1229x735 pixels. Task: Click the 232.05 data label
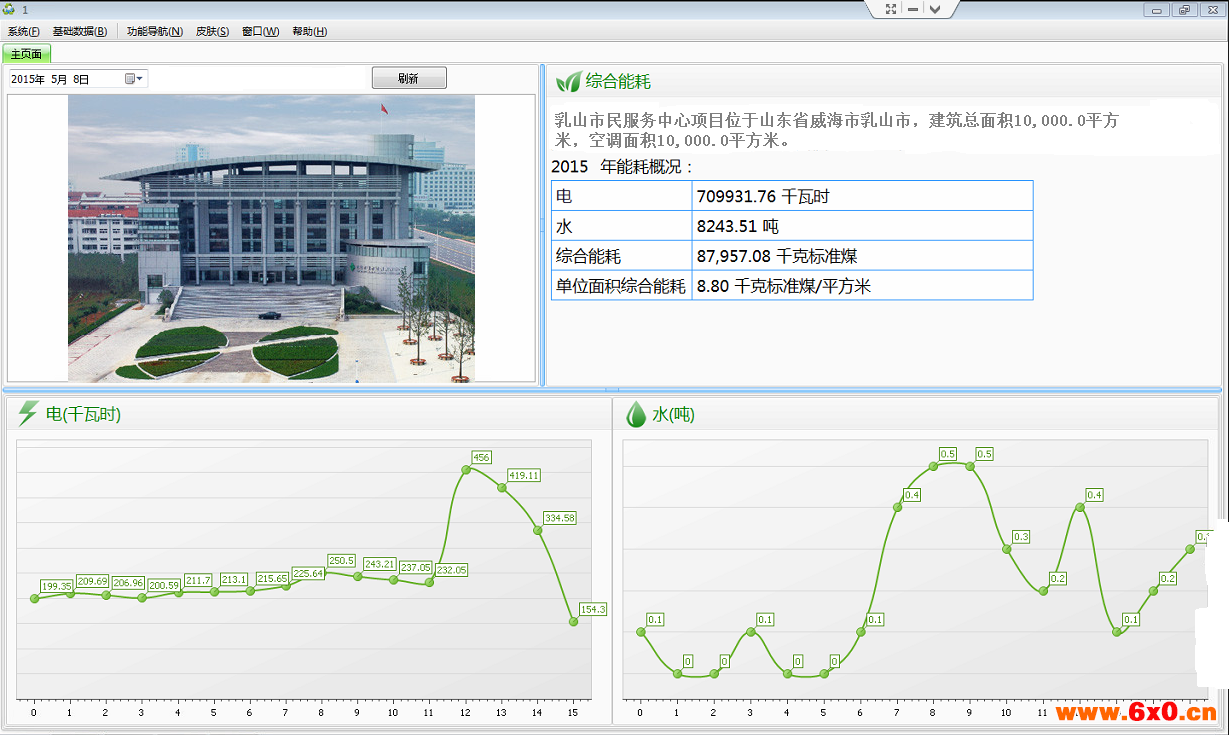click(452, 569)
